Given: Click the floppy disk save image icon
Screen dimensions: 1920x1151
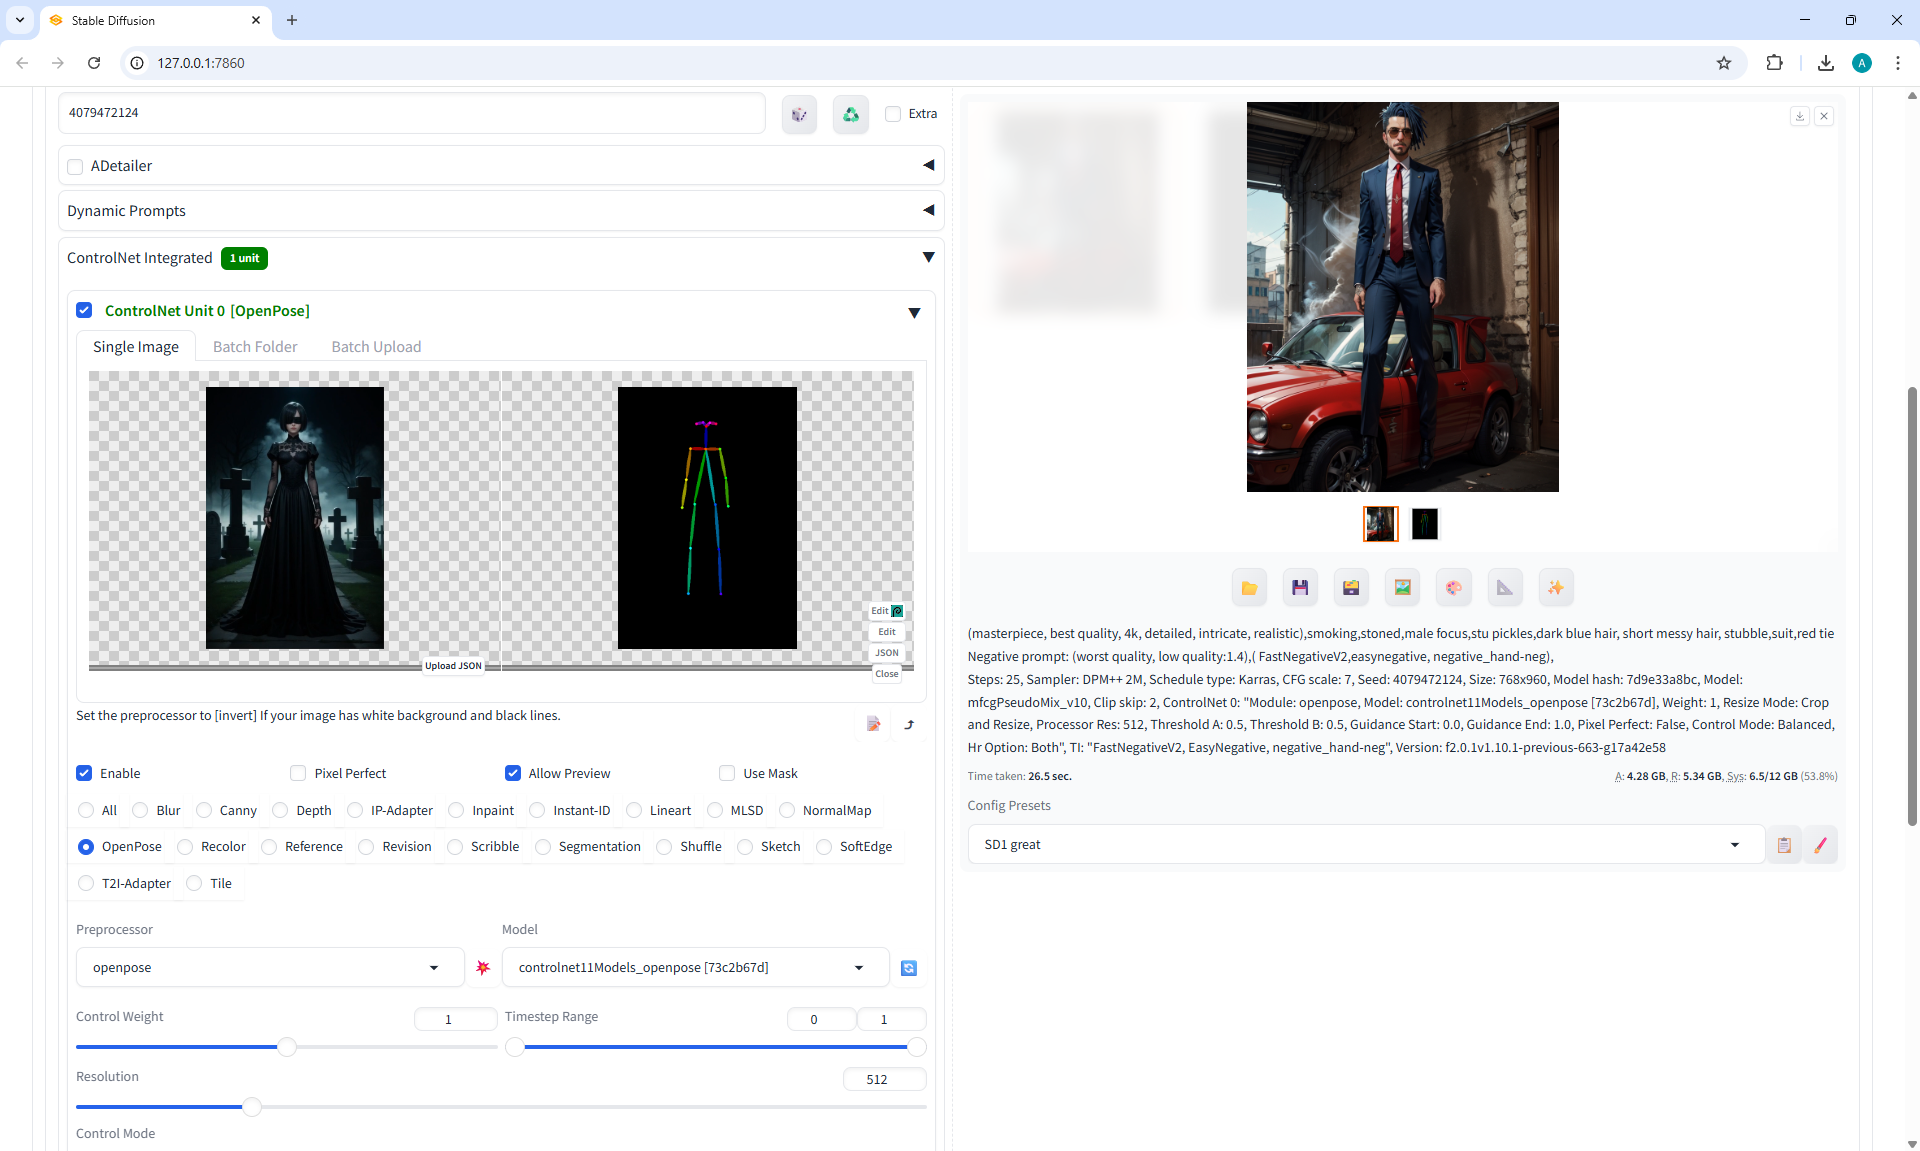Looking at the screenshot, I should (1300, 588).
